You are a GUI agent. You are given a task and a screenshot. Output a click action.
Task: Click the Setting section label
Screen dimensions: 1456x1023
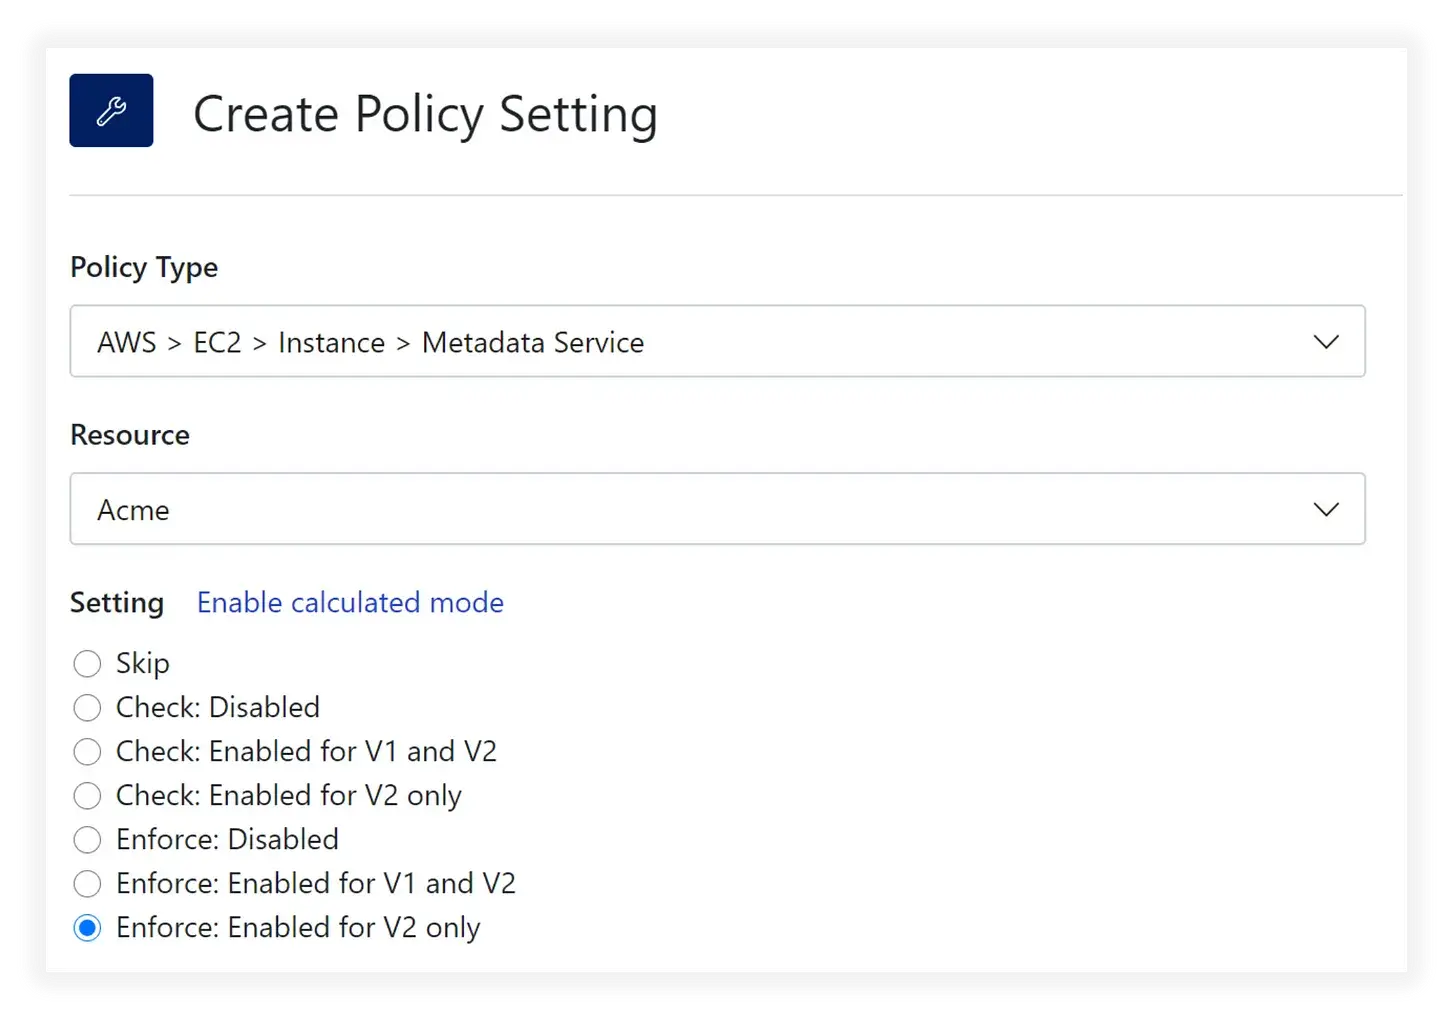point(117,603)
